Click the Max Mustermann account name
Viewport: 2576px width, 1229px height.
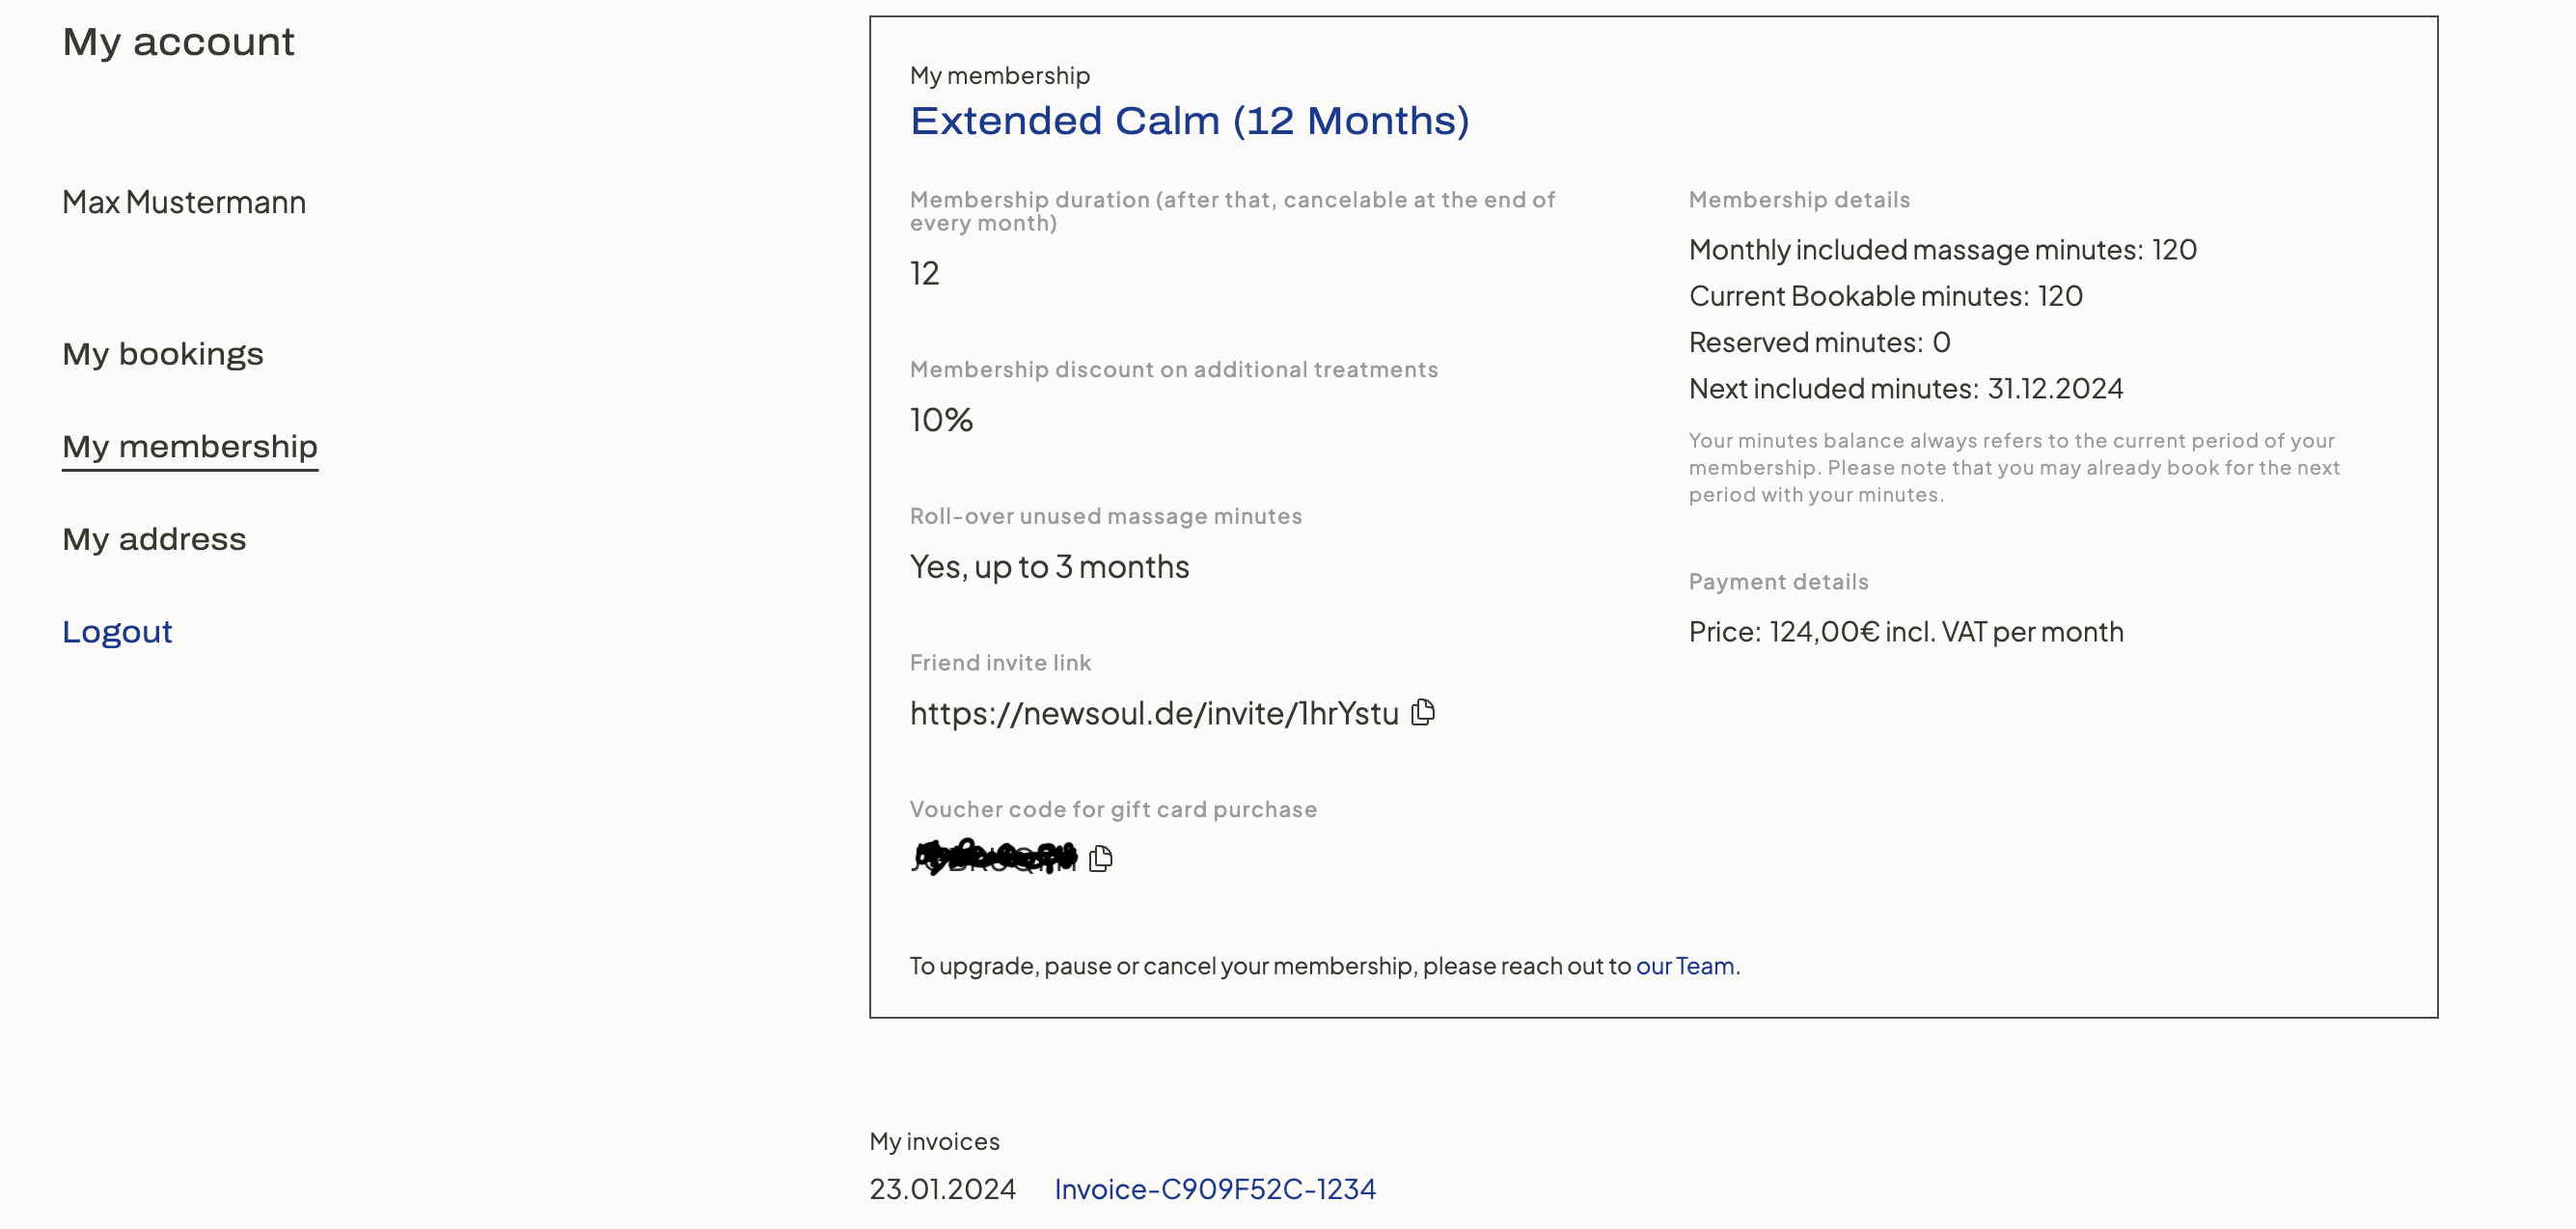[x=184, y=202]
